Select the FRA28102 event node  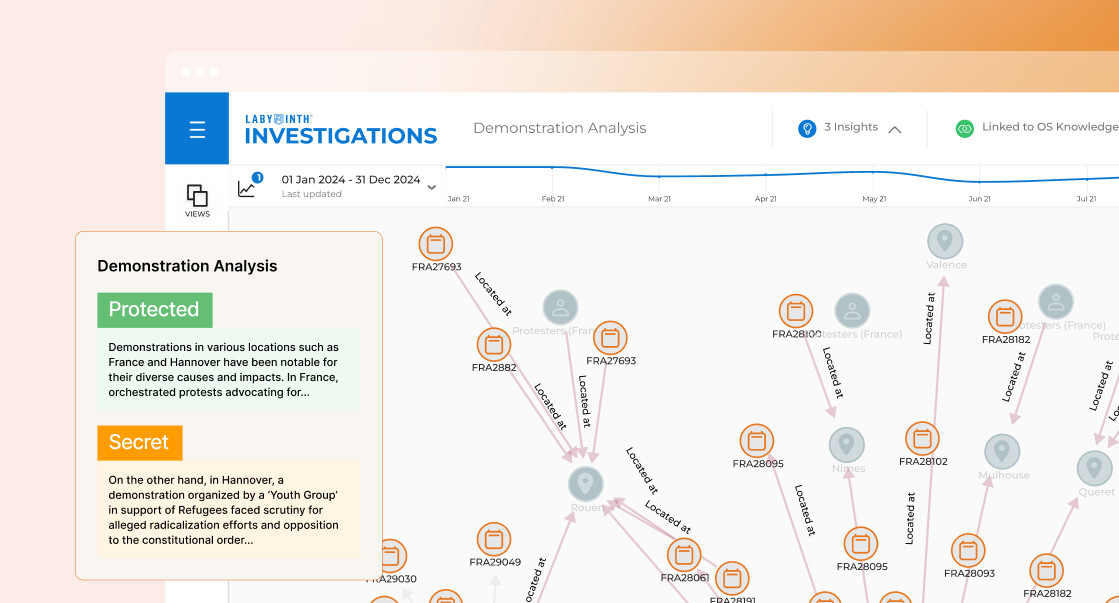[922, 439]
